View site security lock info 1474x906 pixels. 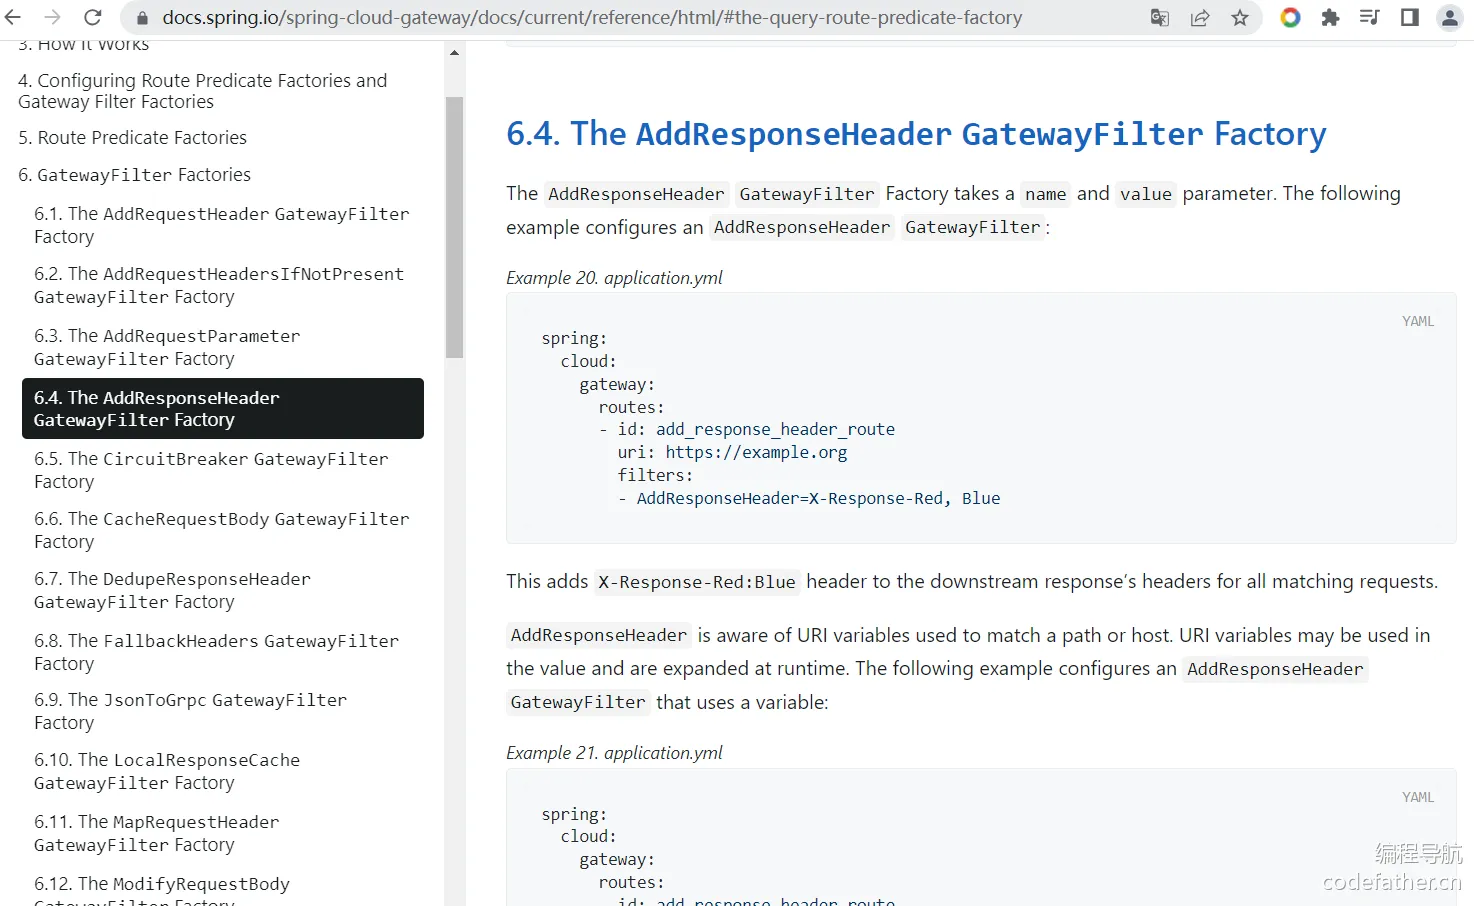(x=142, y=18)
